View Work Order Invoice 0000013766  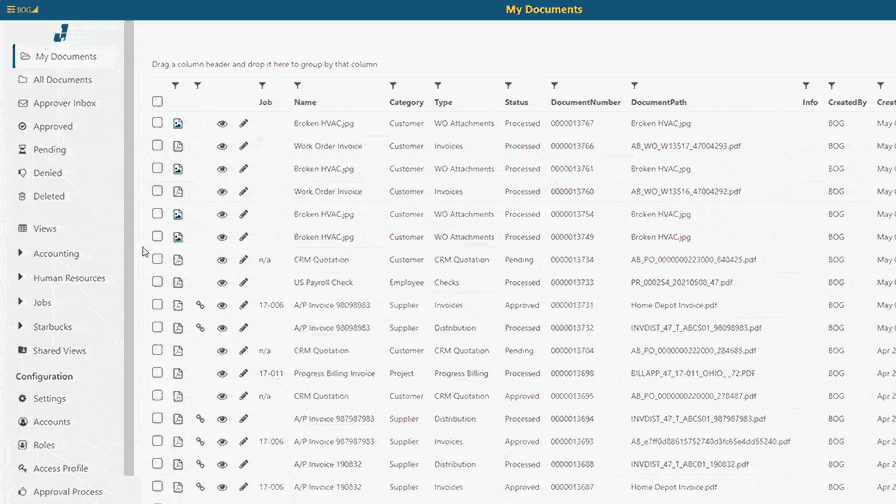(x=222, y=146)
